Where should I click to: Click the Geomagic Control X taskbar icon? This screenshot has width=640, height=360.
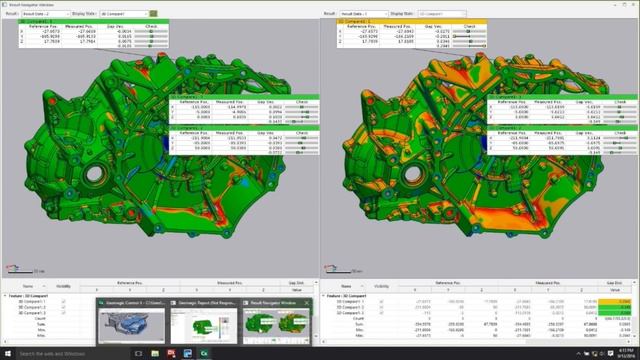click(x=204, y=353)
